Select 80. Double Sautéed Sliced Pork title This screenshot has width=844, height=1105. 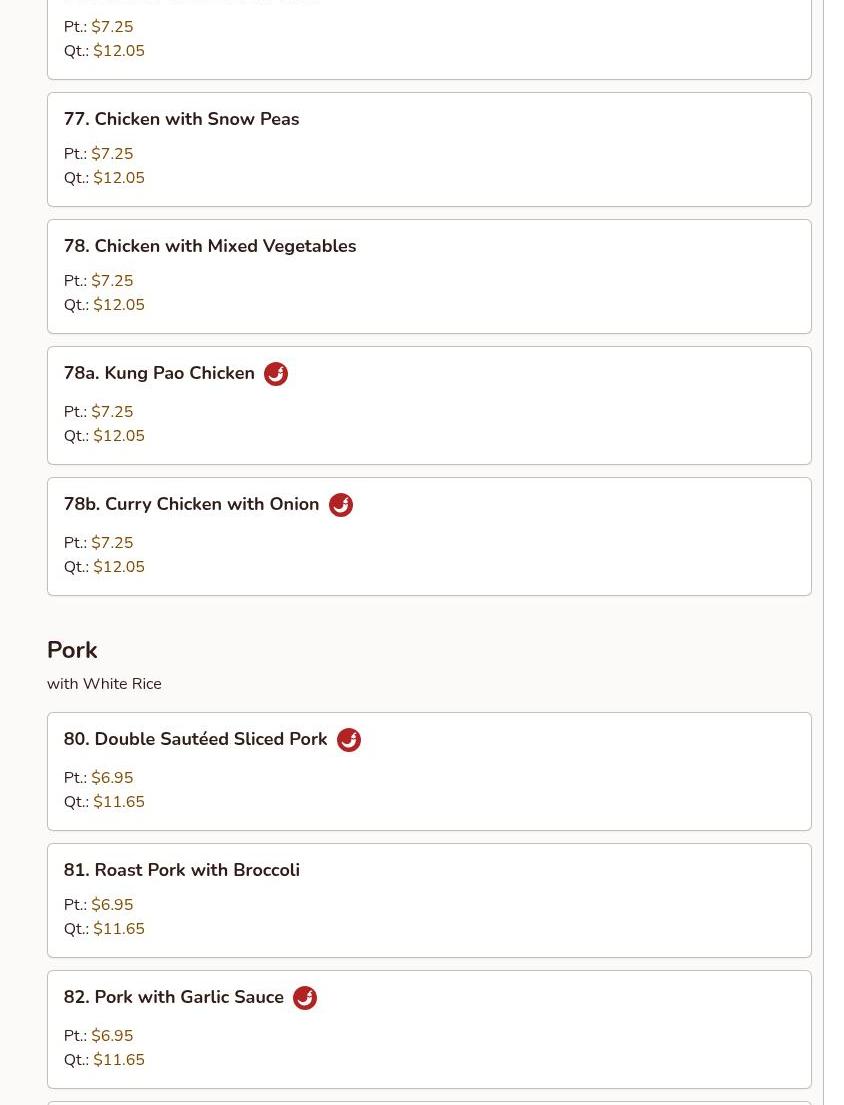[195, 739]
